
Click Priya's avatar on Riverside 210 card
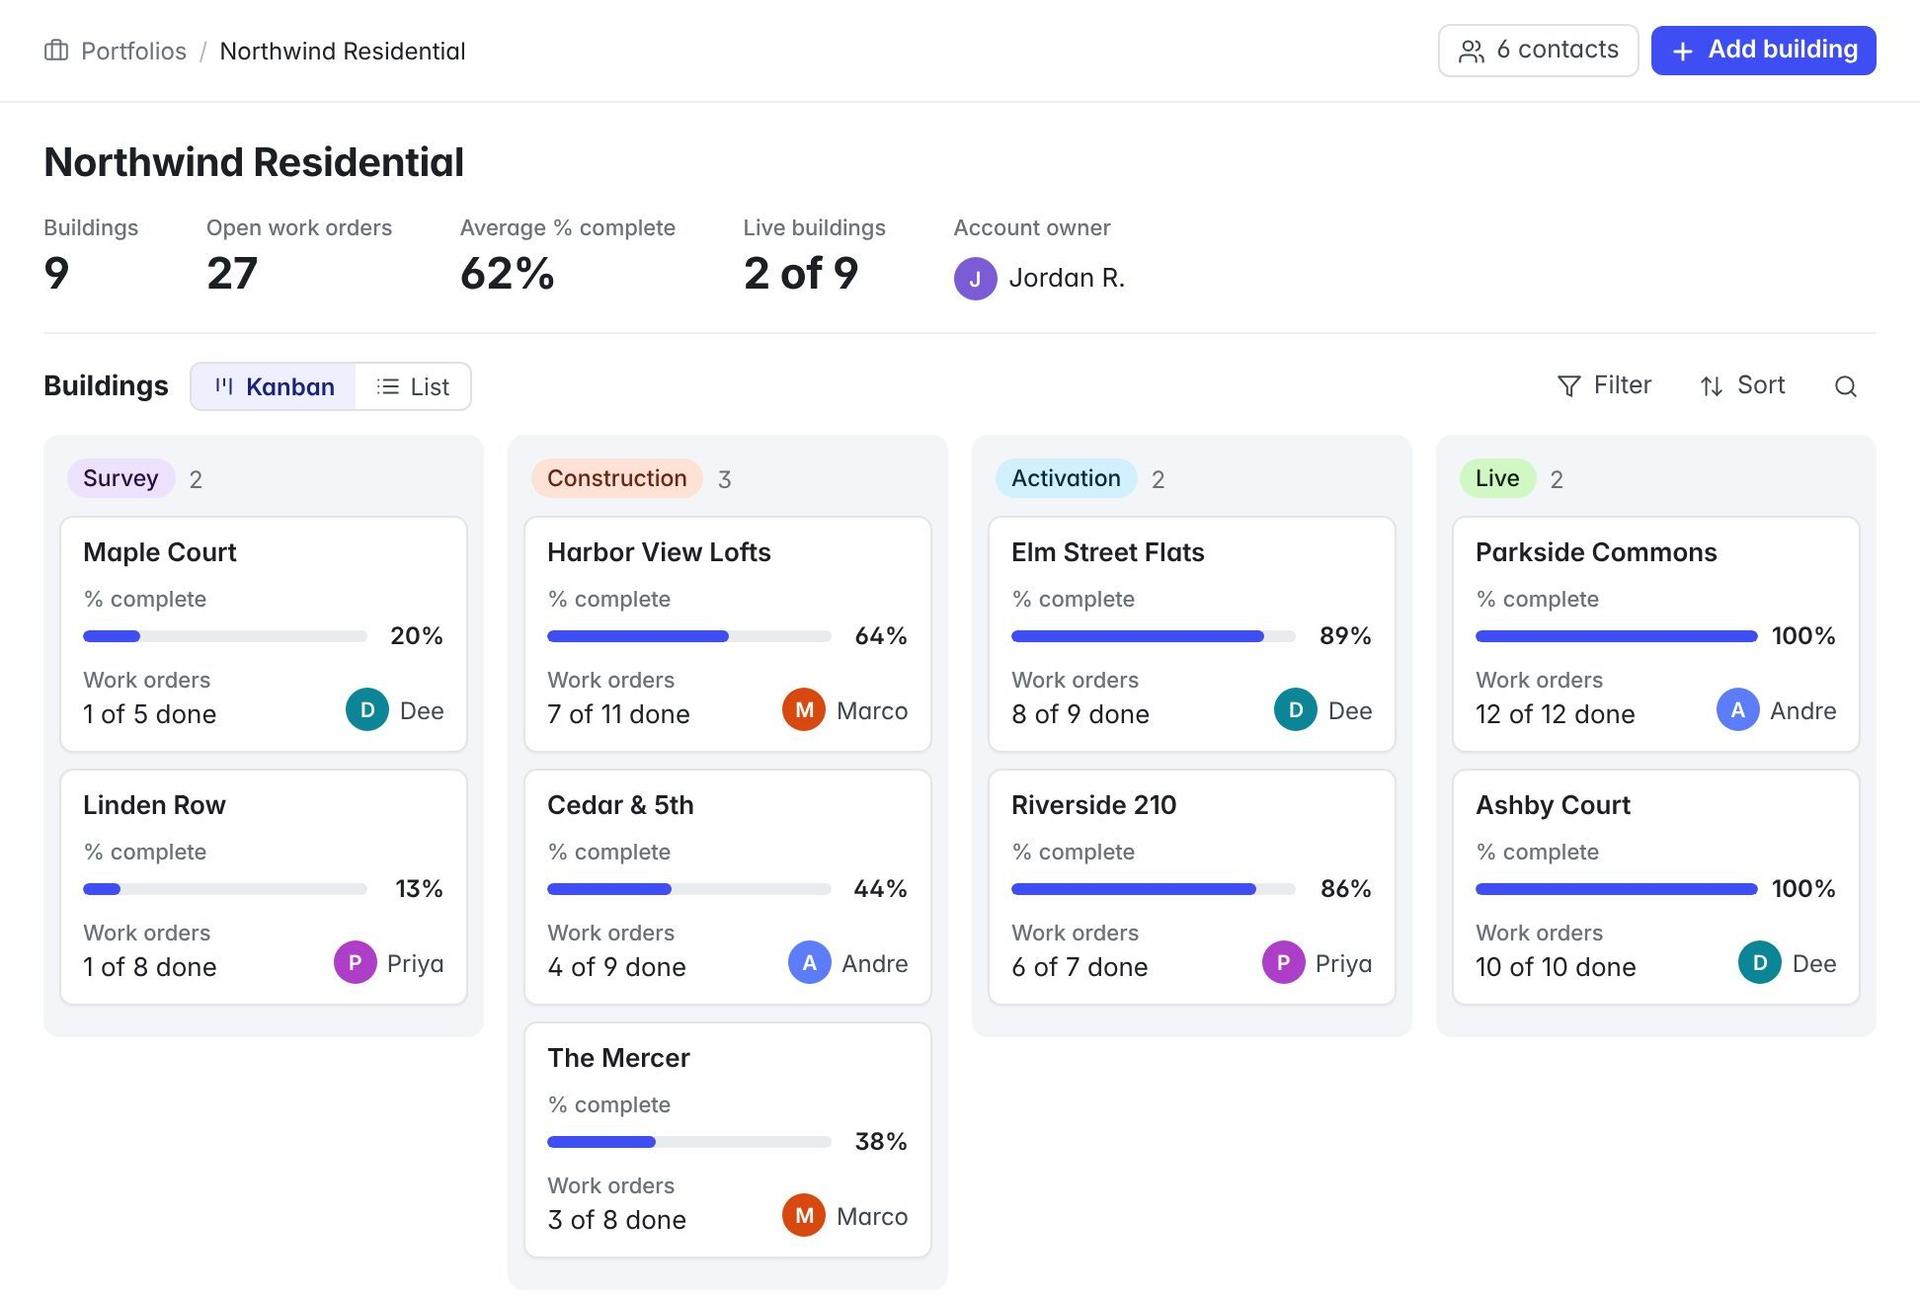tap(1283, 963)
